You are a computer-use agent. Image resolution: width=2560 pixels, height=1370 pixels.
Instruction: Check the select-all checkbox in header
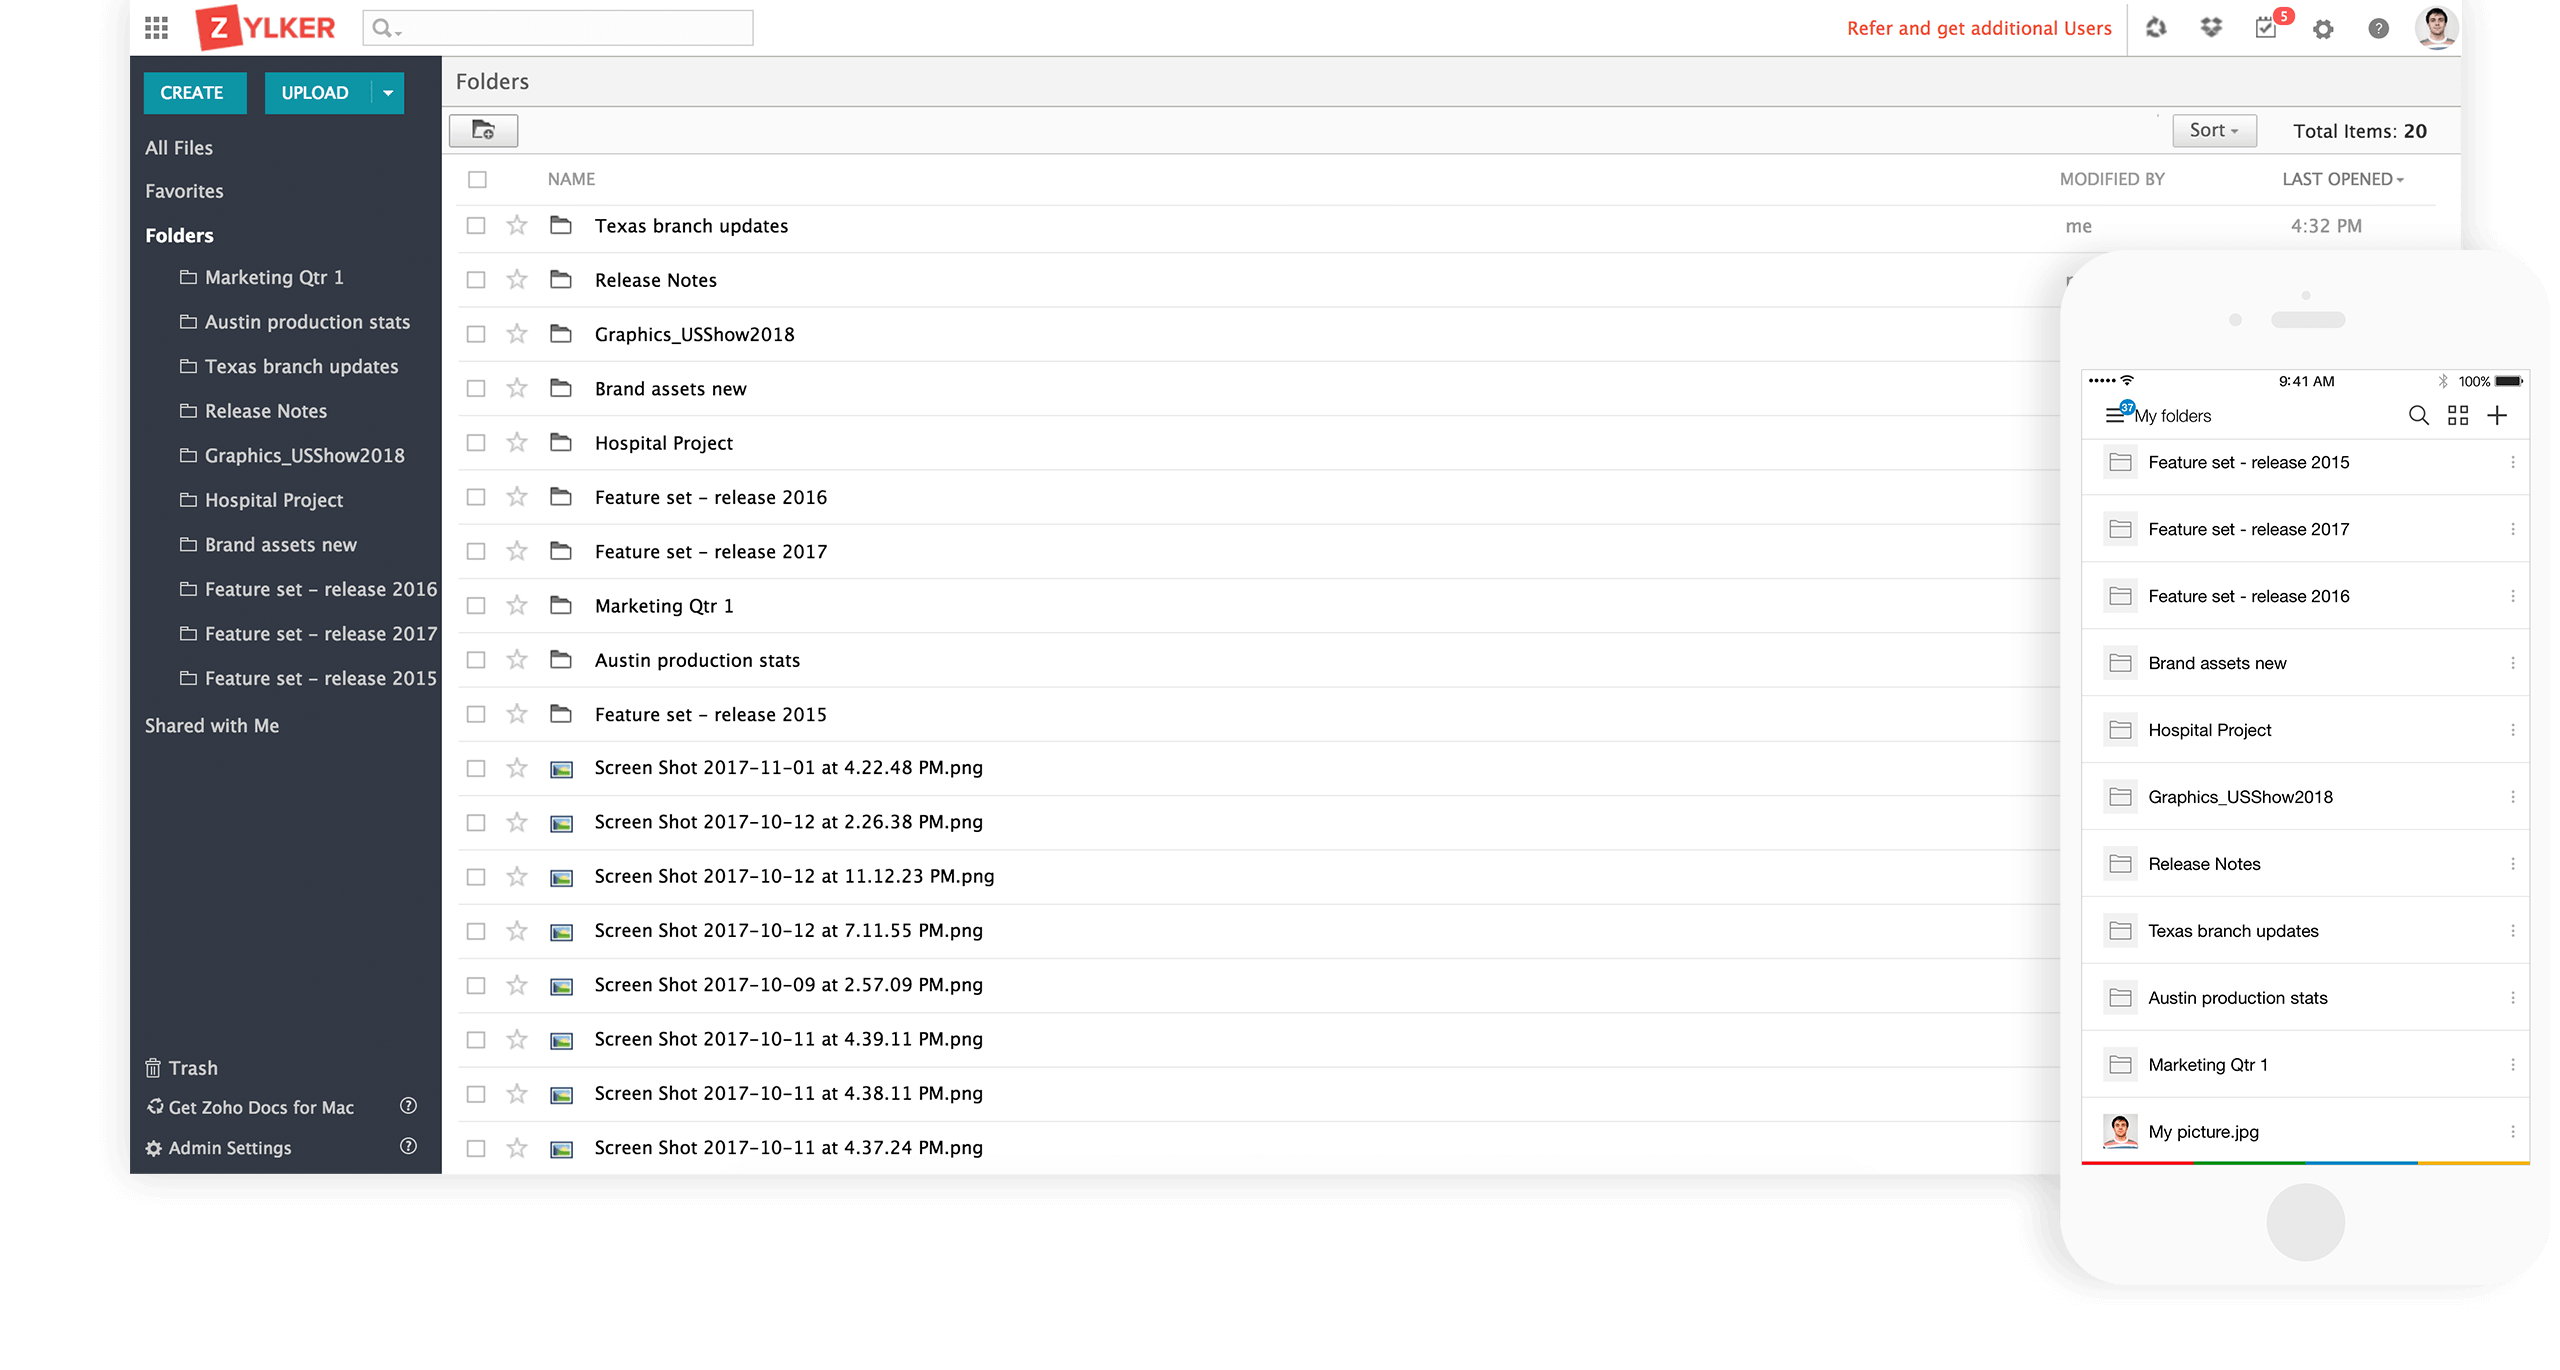[477, 179]
